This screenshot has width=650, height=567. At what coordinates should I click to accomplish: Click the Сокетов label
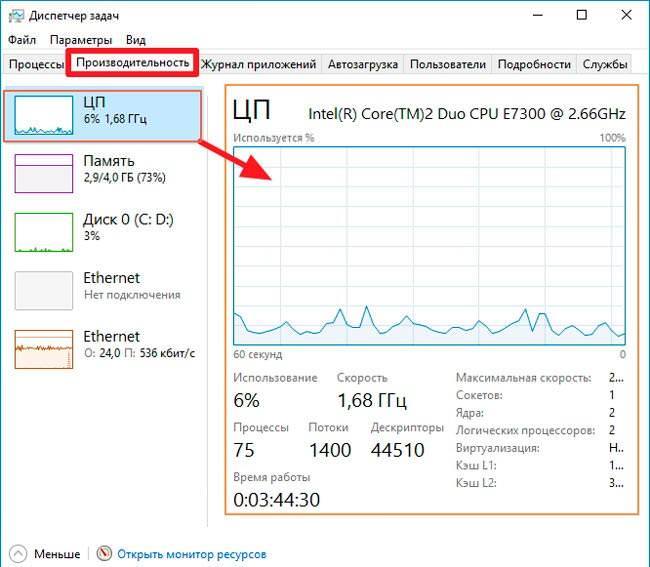tap(479, 395)
